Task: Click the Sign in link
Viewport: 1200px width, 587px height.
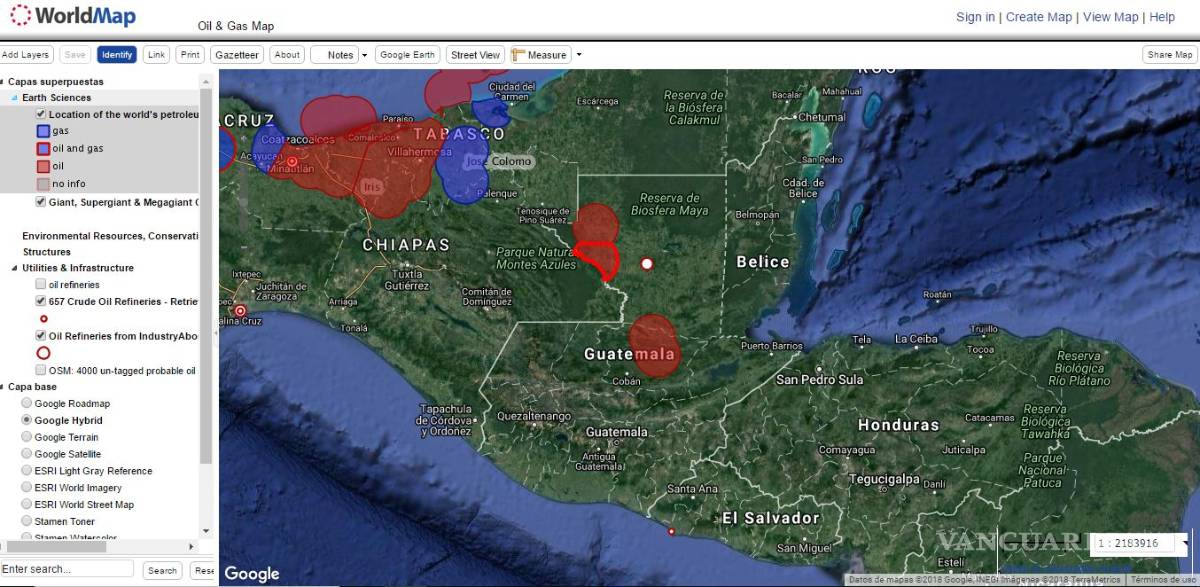Action: click(x=974, y=17)
